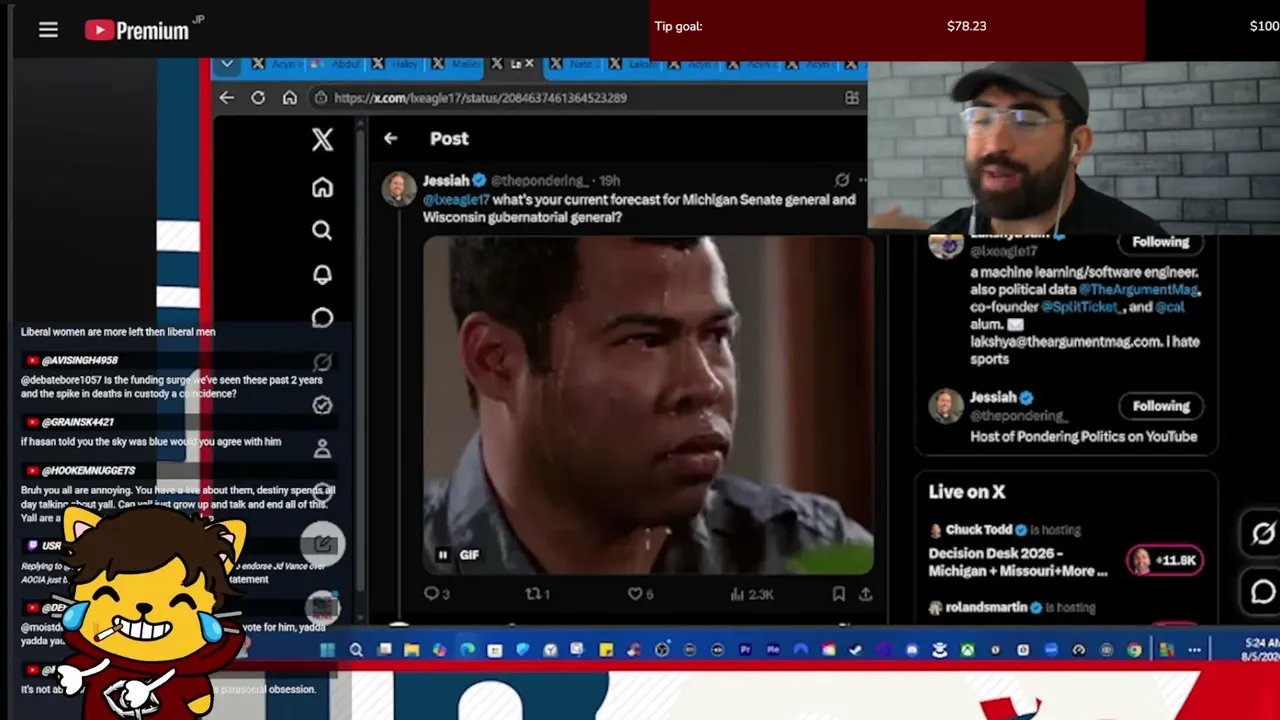The height and width of the screenshot is (720, 1280).
Task: Open Media Encoder from the taskbar
Action: coord(773,650)
